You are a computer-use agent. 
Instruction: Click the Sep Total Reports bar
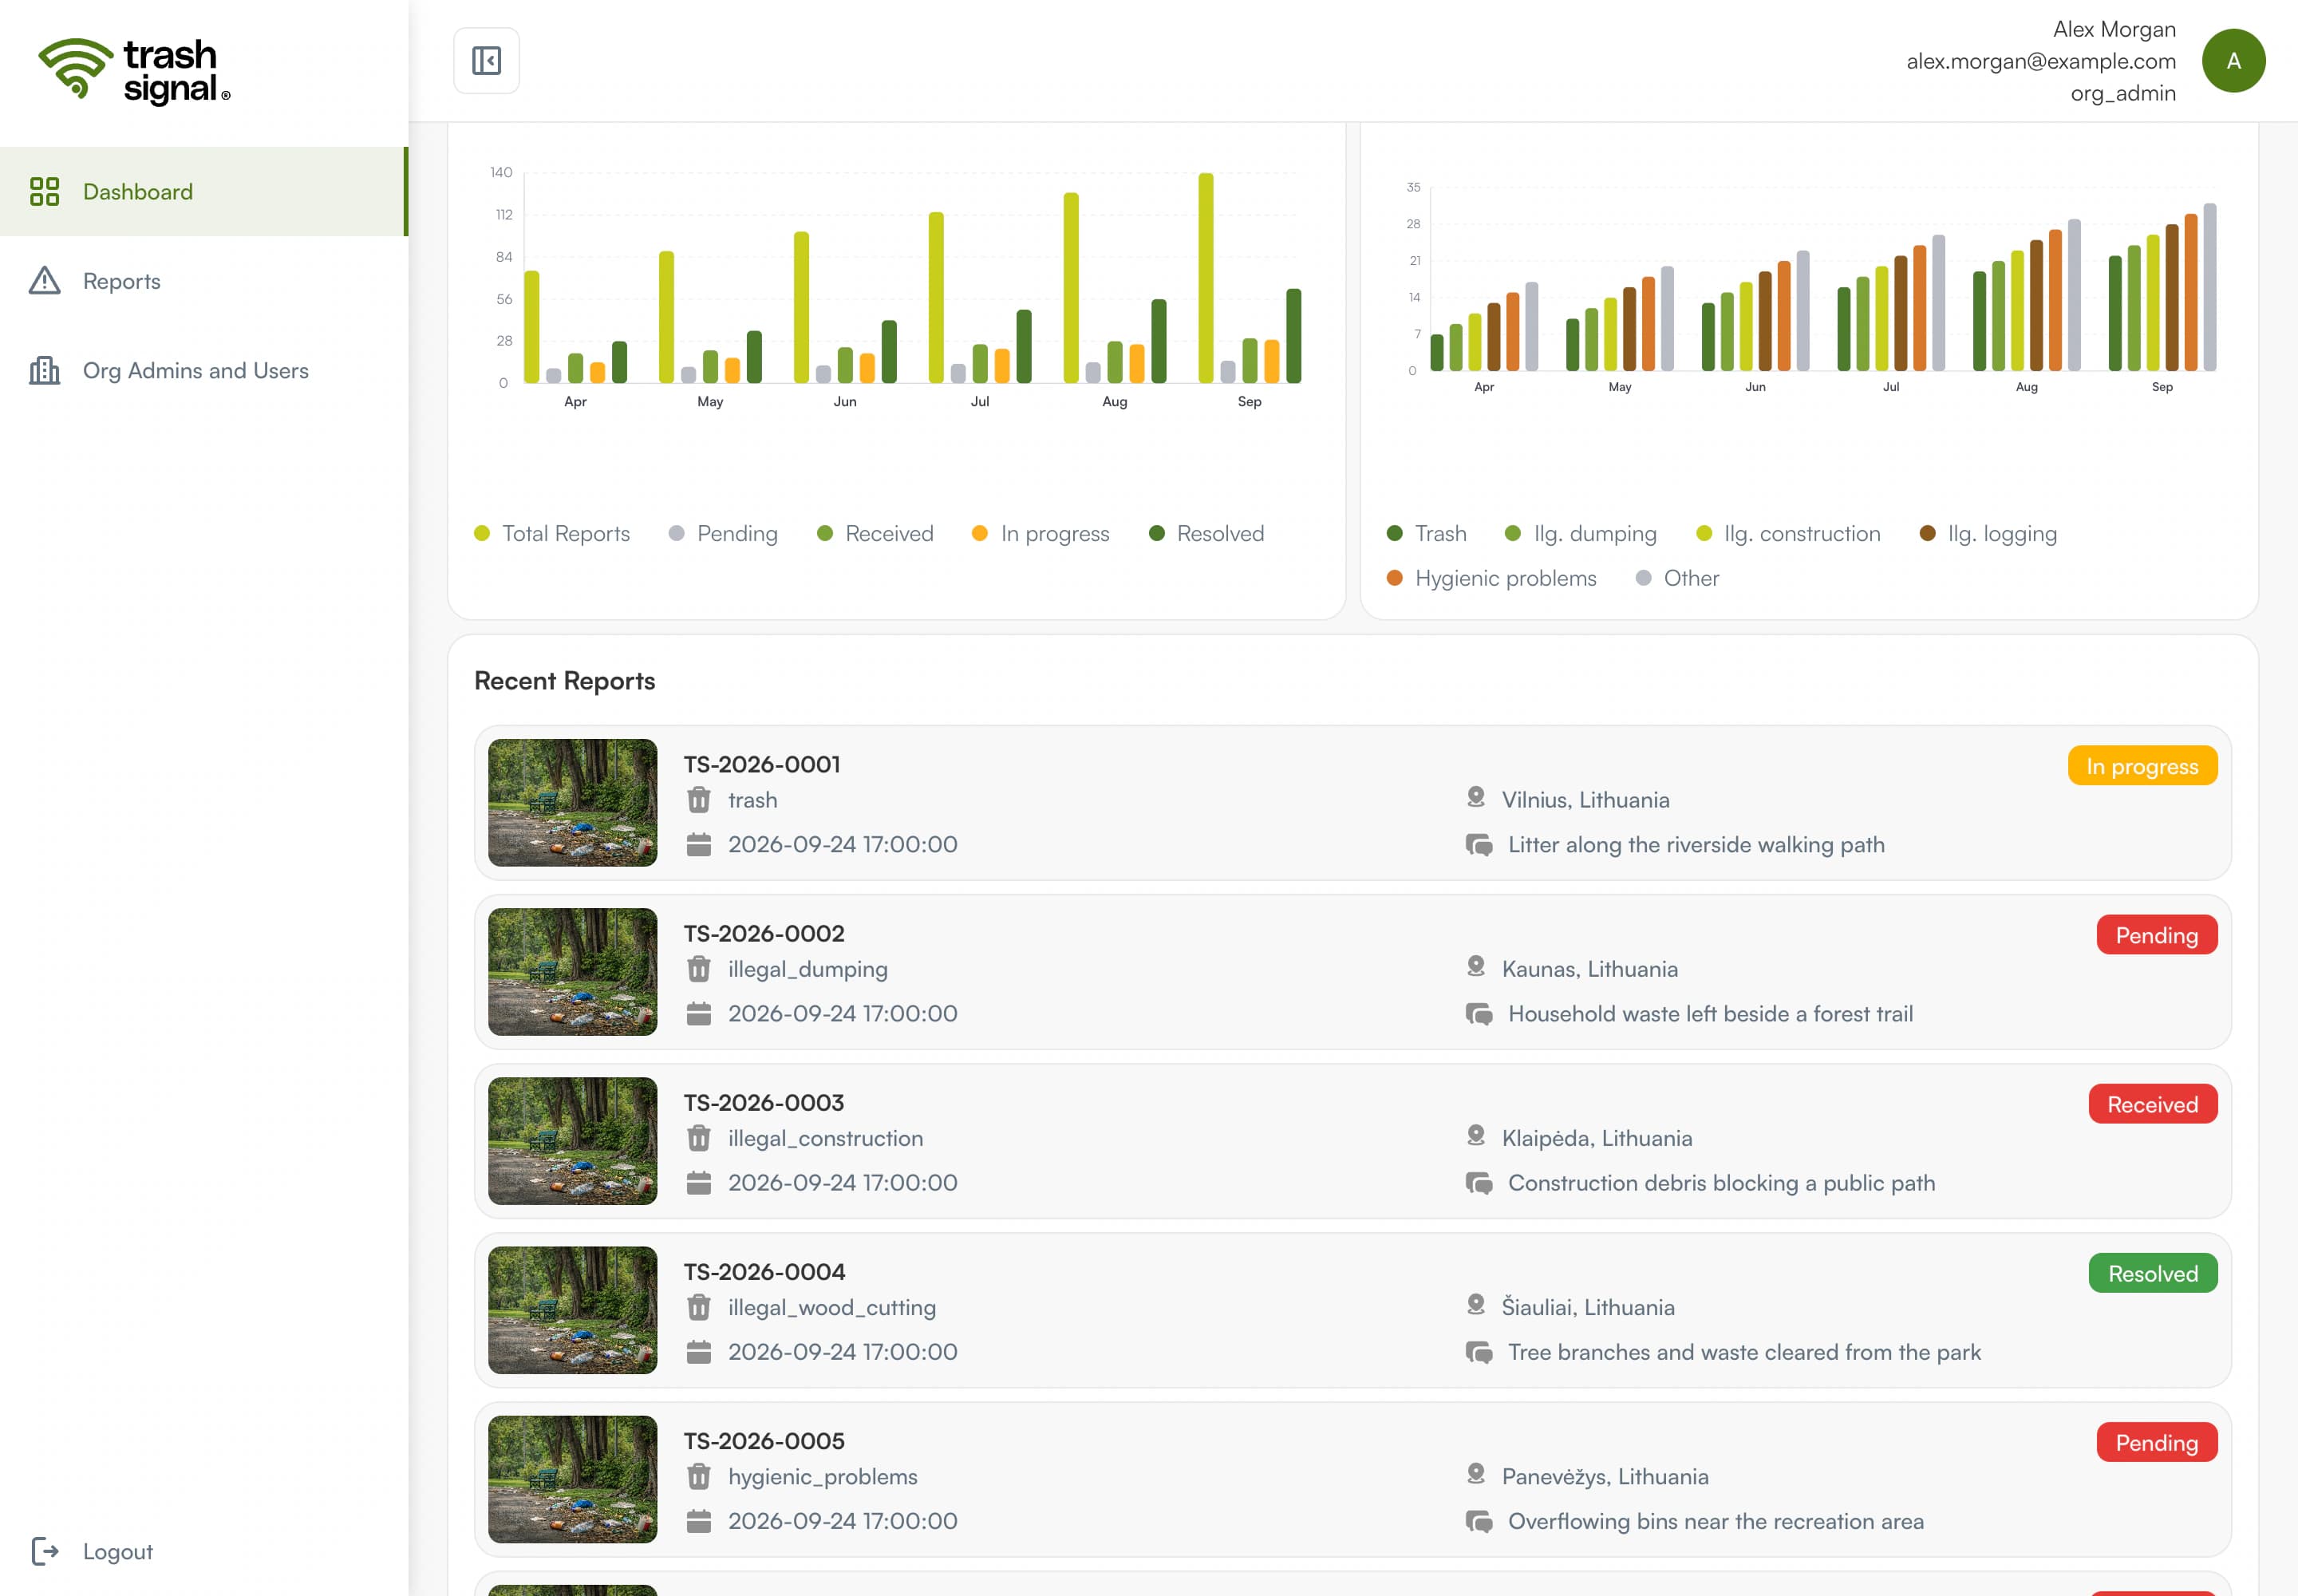pos(1206,278)
